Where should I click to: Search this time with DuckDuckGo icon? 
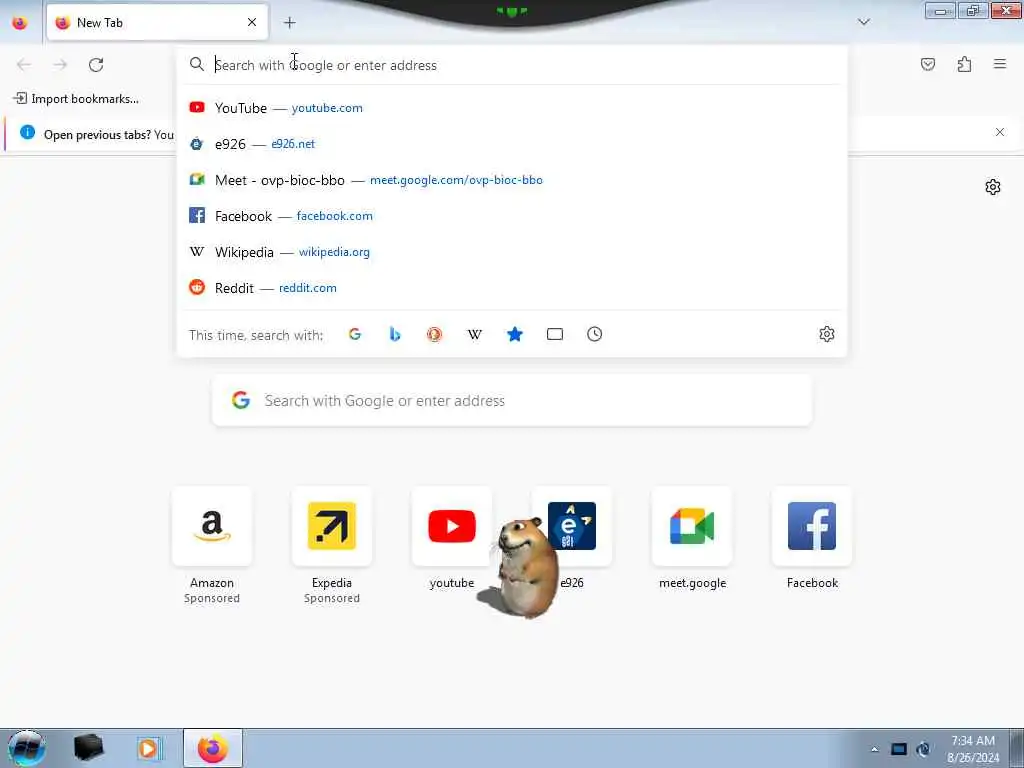click(x=434, y=334)
